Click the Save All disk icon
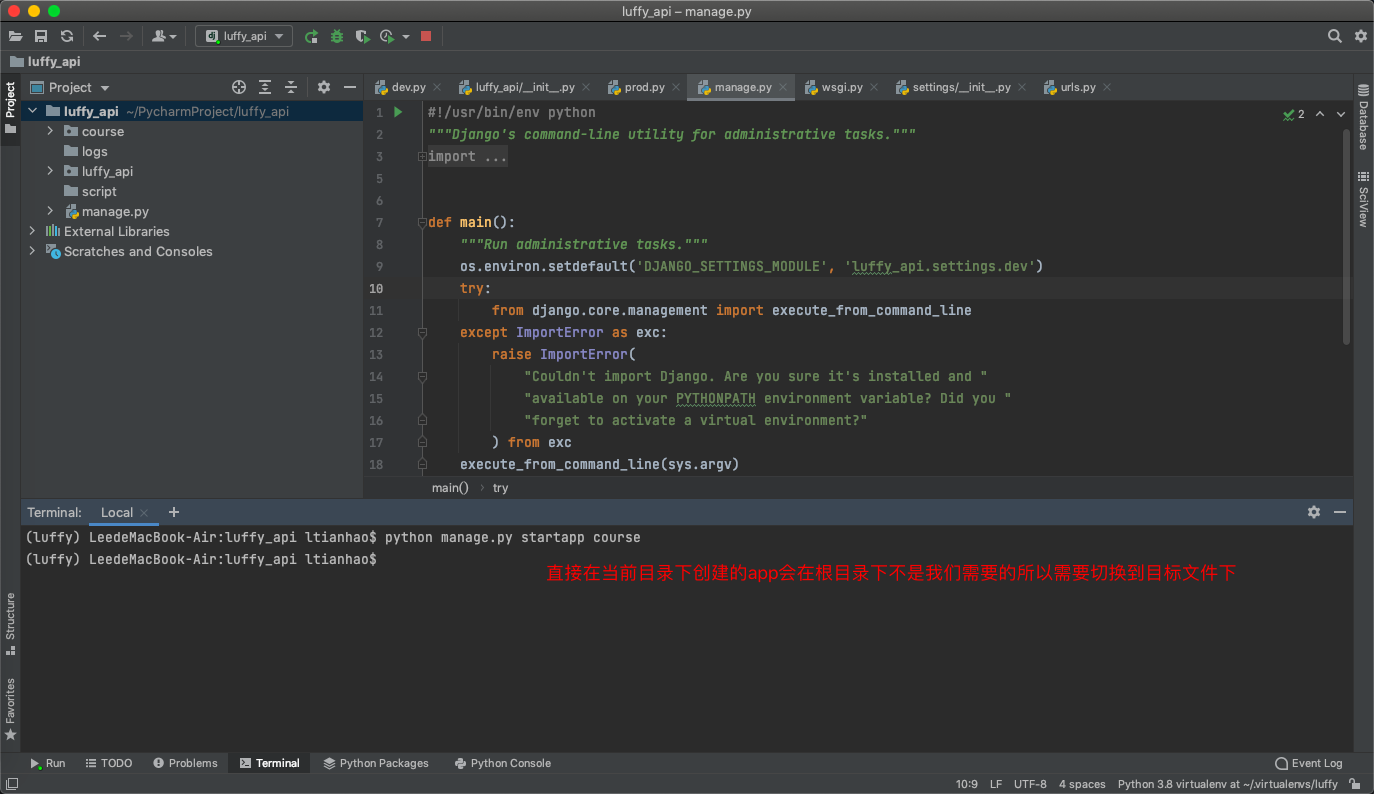 41,36
